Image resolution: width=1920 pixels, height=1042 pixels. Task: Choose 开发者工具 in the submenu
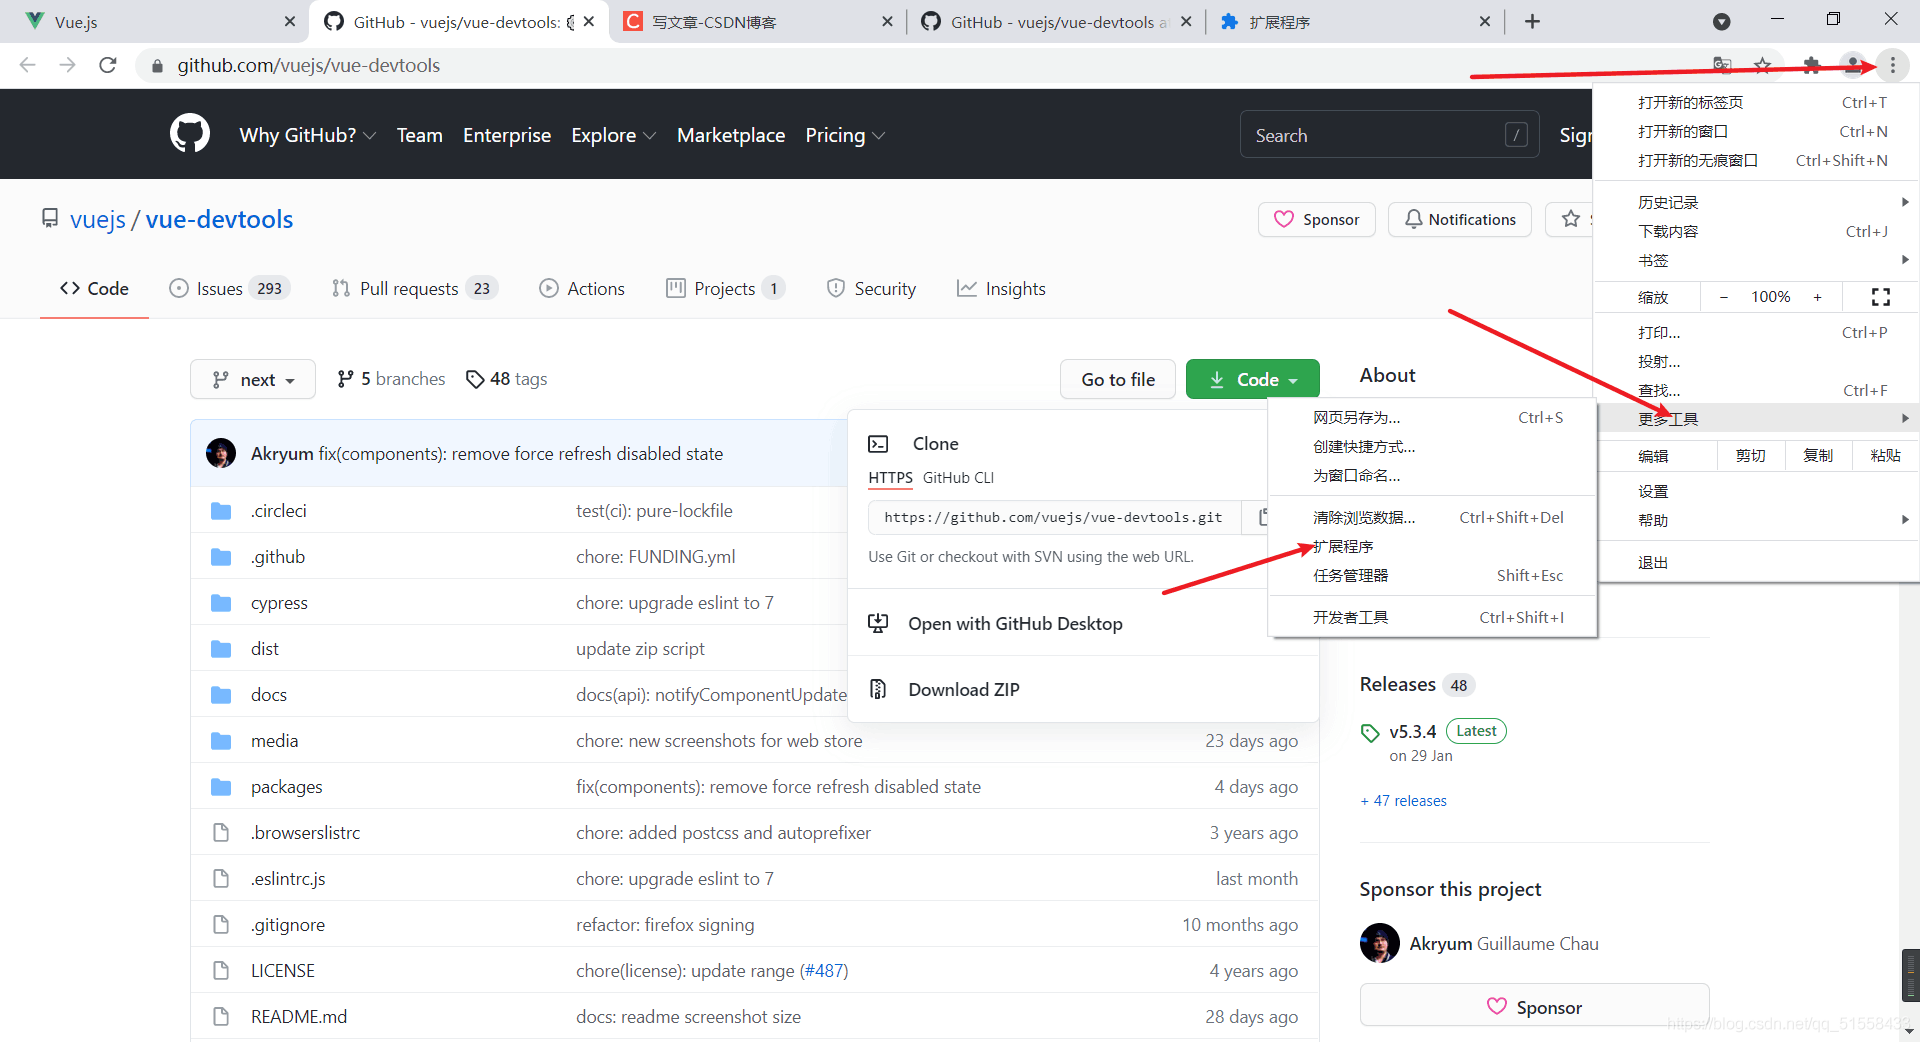[x=1432, y=617]
